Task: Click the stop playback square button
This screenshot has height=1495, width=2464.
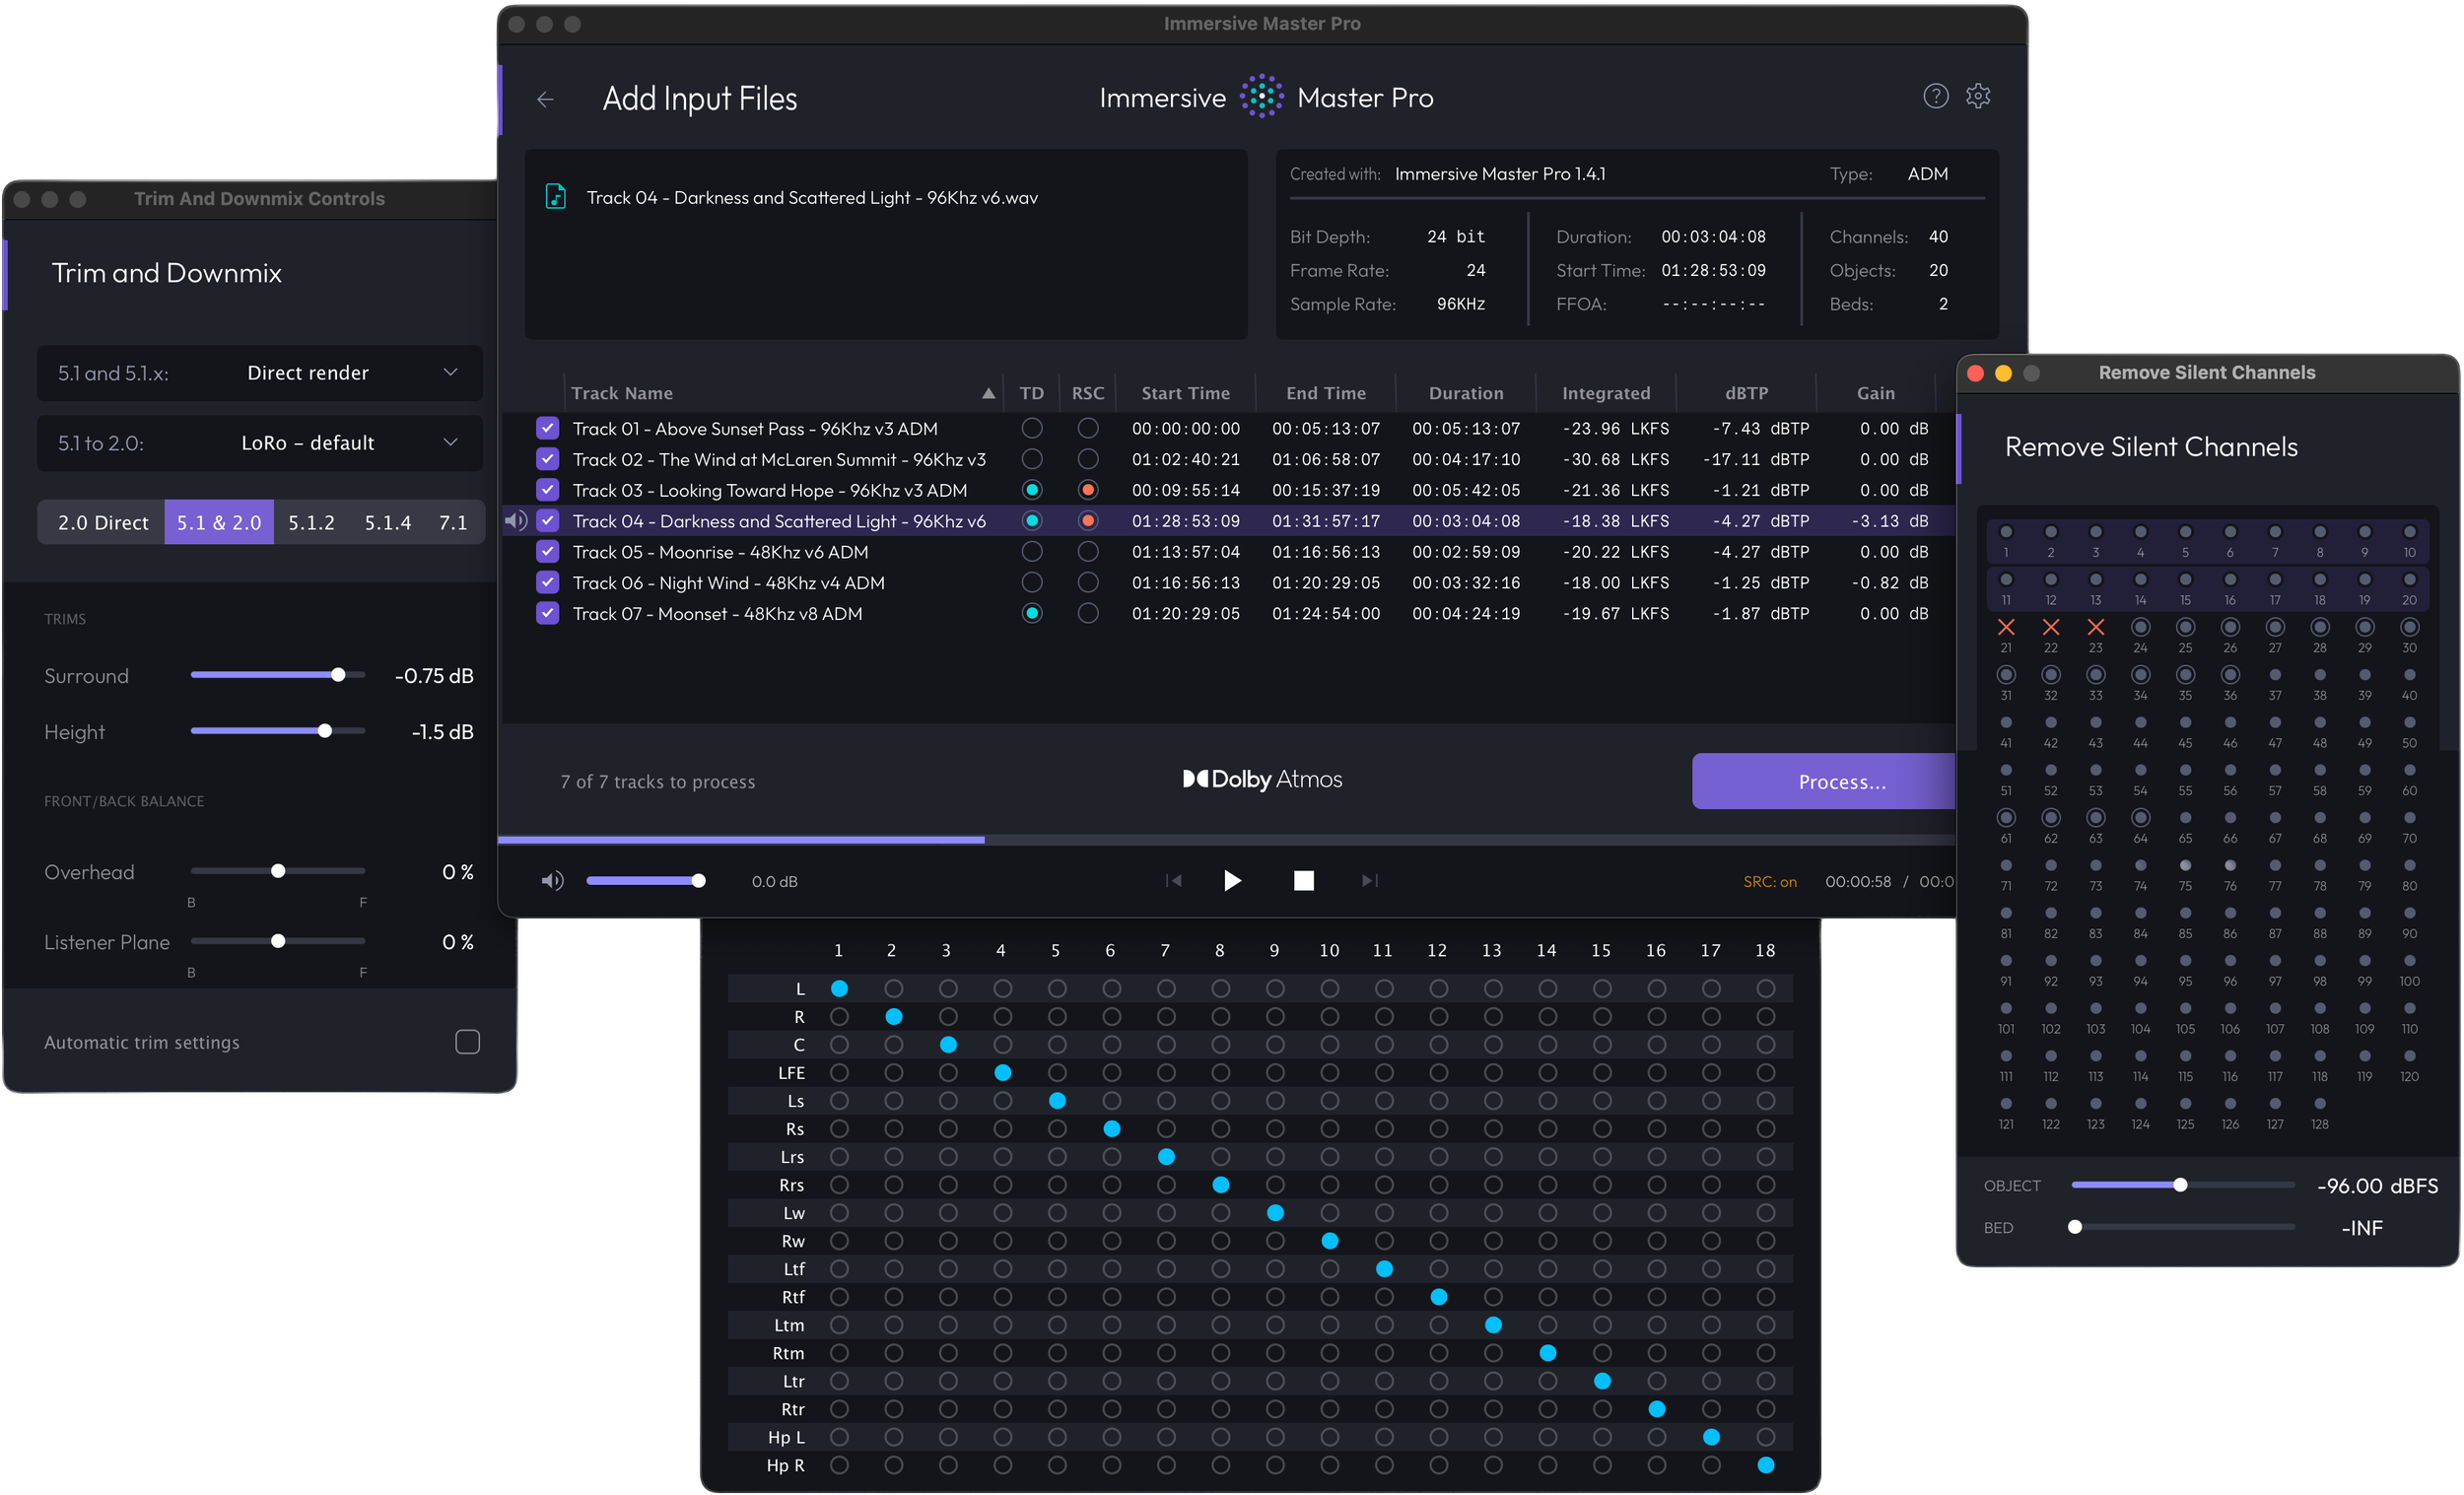Action: 1303,880
